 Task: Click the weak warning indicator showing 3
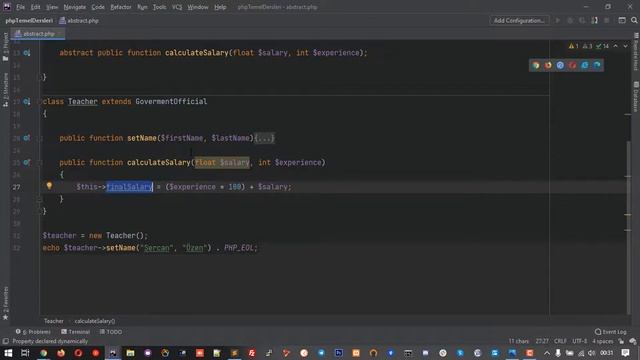(x=587, y=46)
